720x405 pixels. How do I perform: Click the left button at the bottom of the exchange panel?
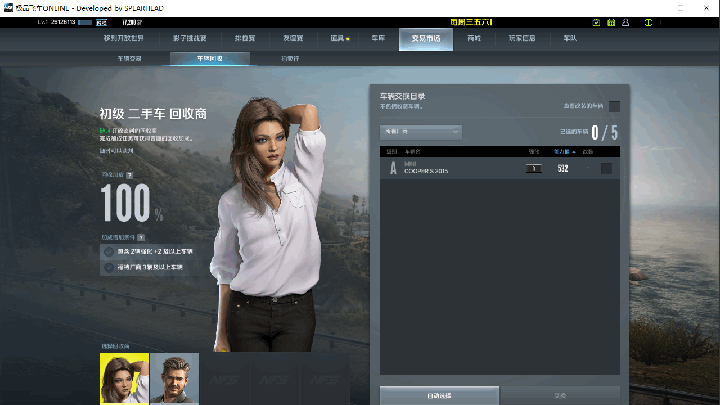point(439,395)
